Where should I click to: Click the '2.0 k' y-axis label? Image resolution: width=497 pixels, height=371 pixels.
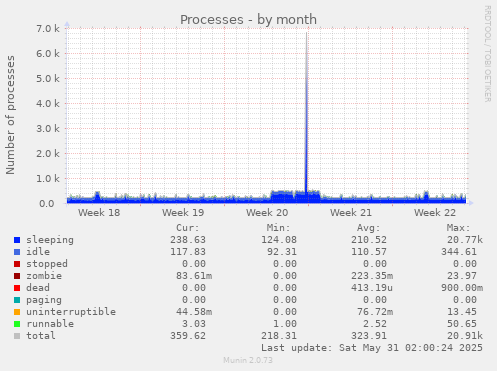point(48,154)
